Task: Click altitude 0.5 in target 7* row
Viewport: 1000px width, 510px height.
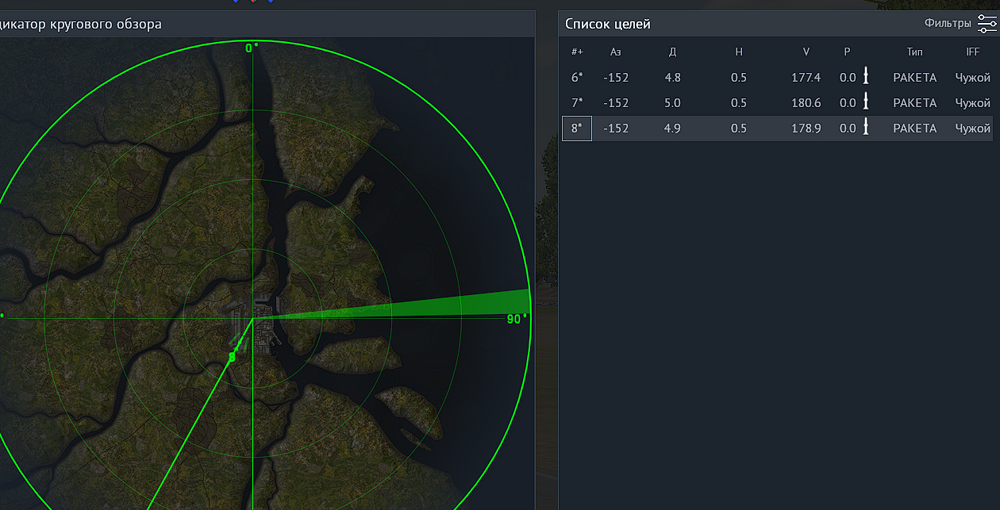Action: (x=739, y=103)
